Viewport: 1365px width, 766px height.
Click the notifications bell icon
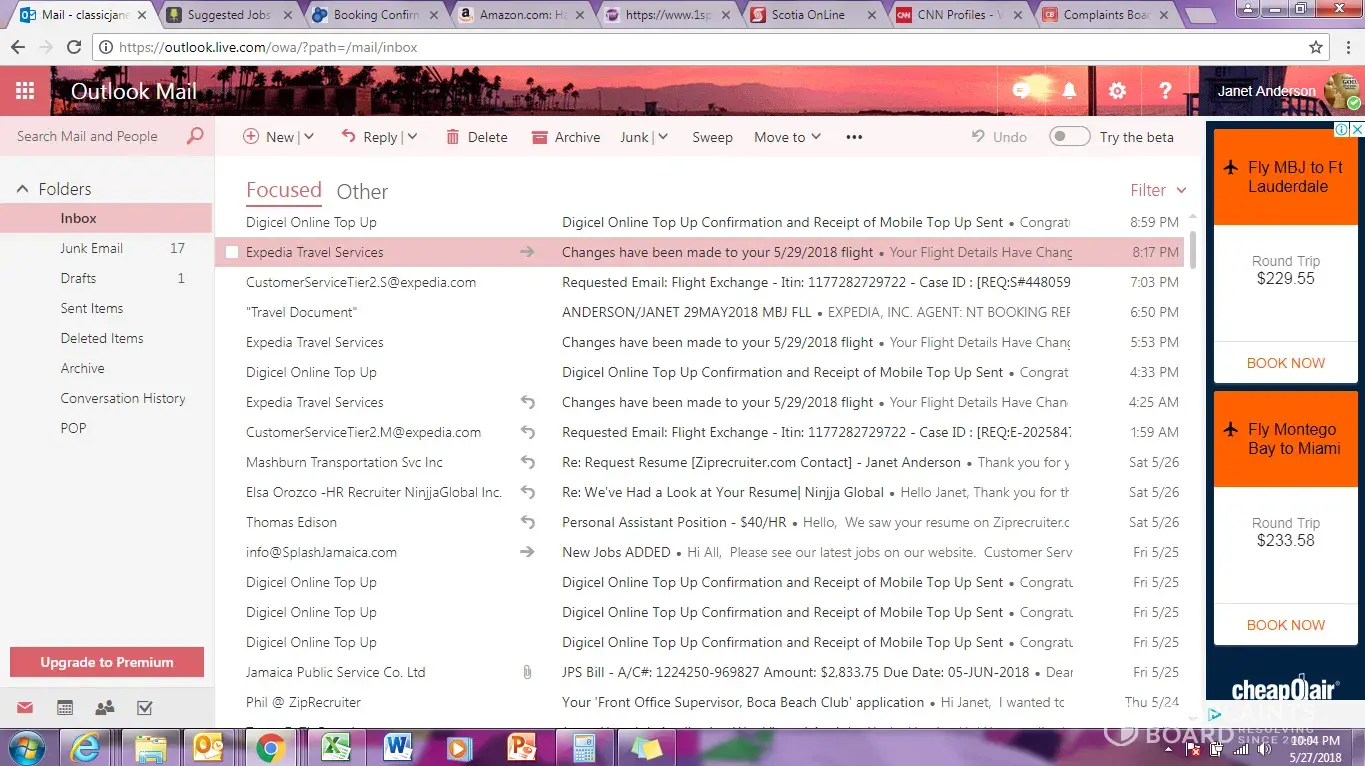point(1069,91)
